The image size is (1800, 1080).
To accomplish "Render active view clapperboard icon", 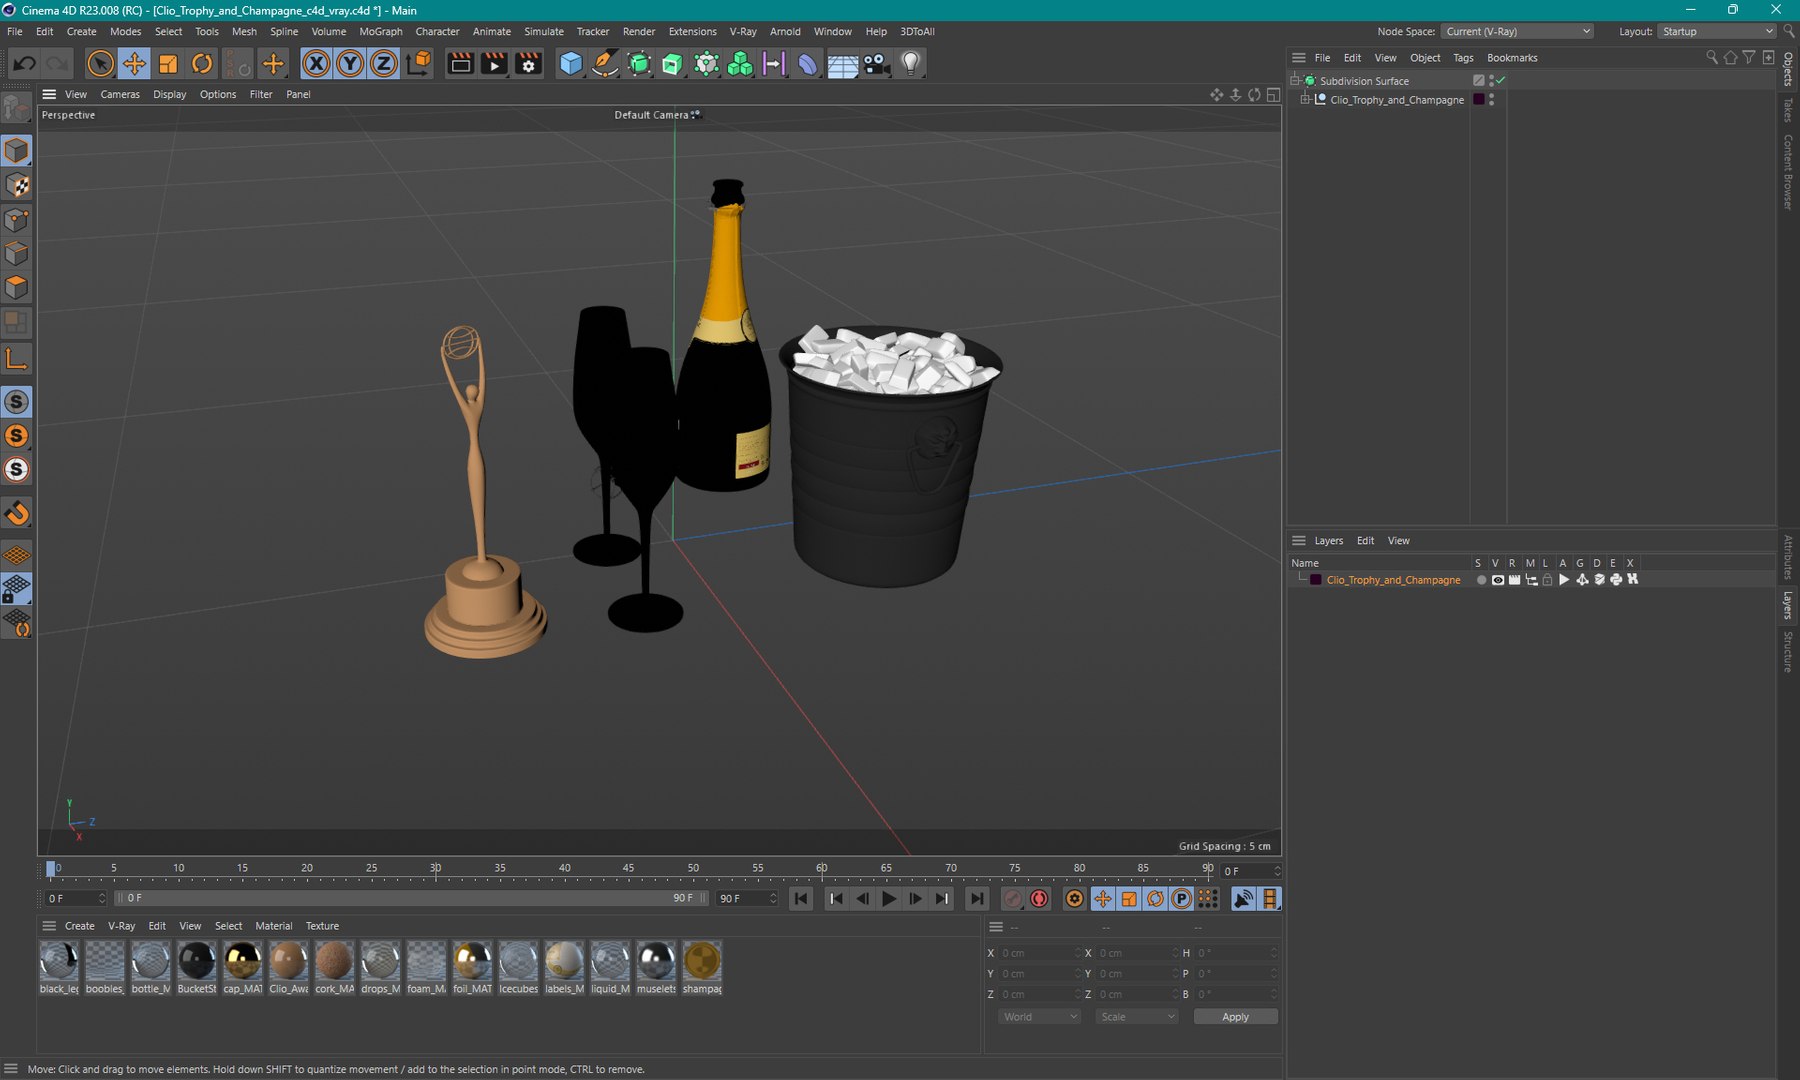I will coord(460,64).
